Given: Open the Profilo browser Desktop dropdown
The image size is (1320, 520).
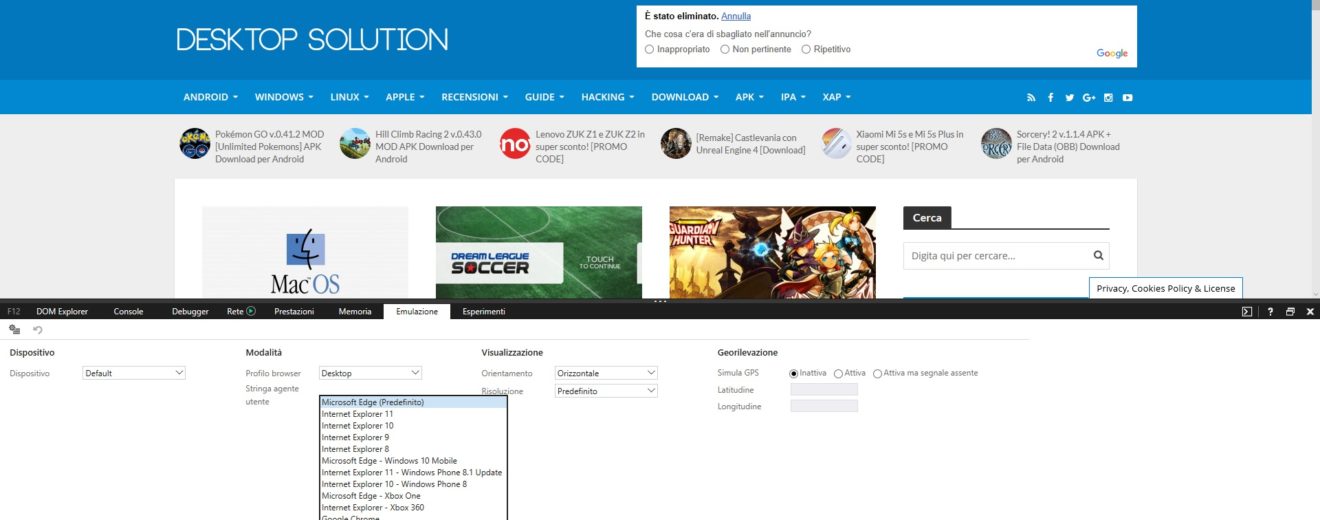Looking at the screenshot, I should click(370, 373).
